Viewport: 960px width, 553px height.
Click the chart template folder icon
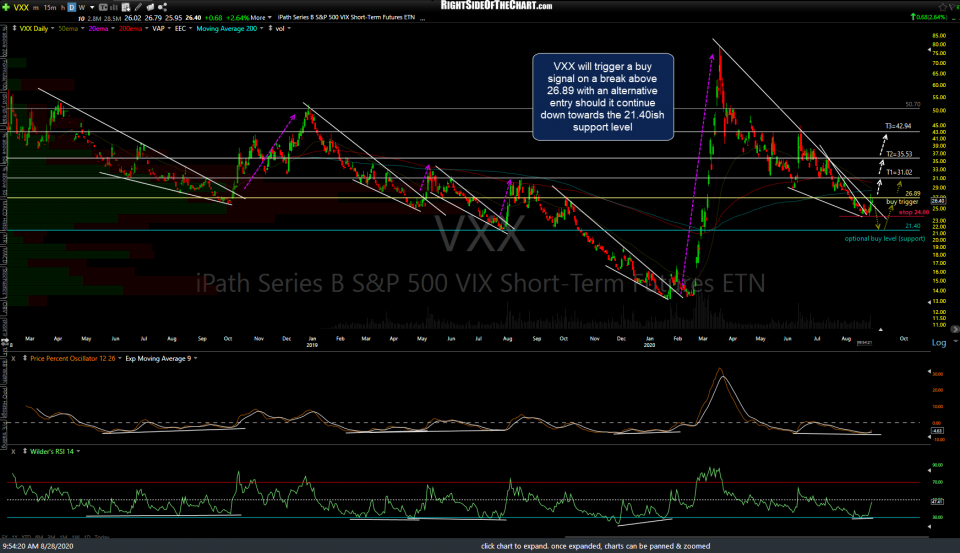[x=151, y=7]
